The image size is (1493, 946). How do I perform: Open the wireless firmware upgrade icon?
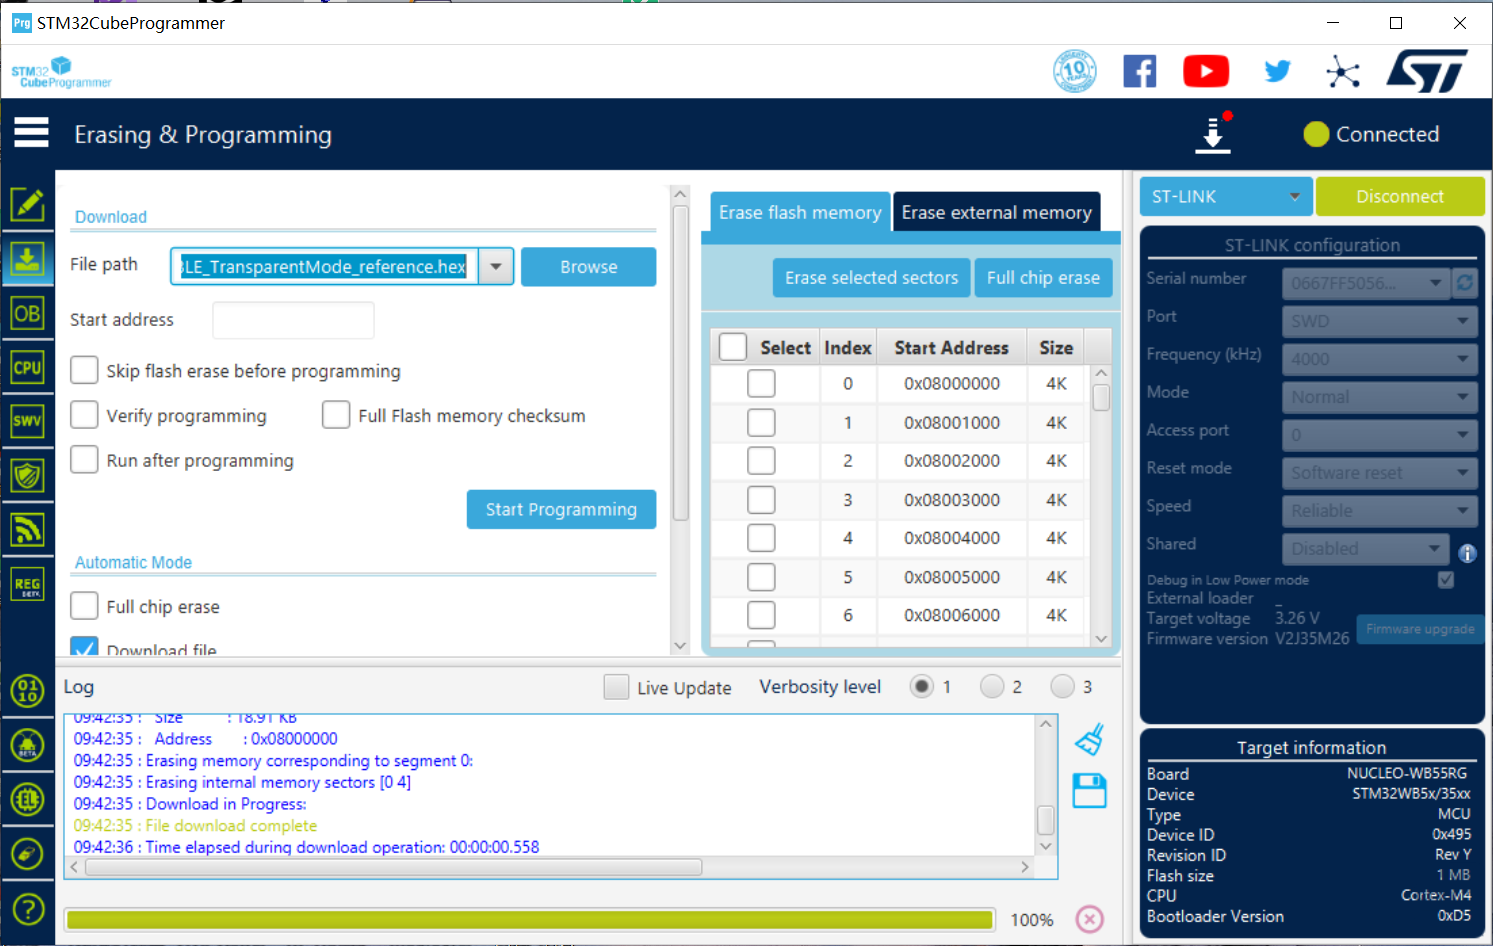coord(27,529)
